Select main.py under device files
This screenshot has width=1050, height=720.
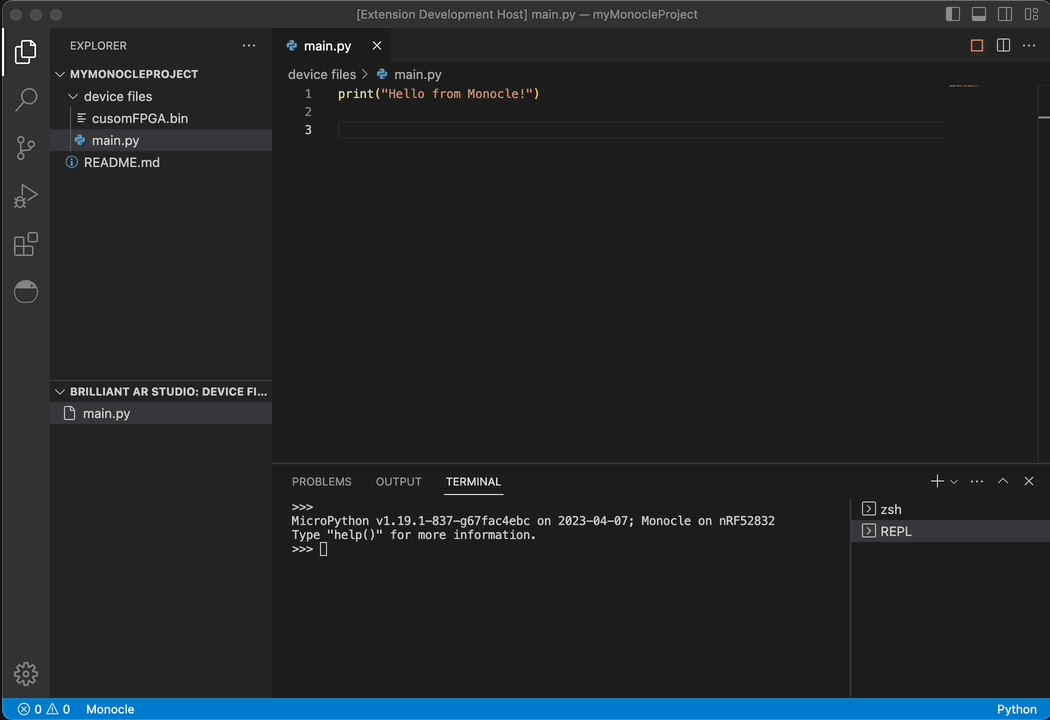[161, 140]
